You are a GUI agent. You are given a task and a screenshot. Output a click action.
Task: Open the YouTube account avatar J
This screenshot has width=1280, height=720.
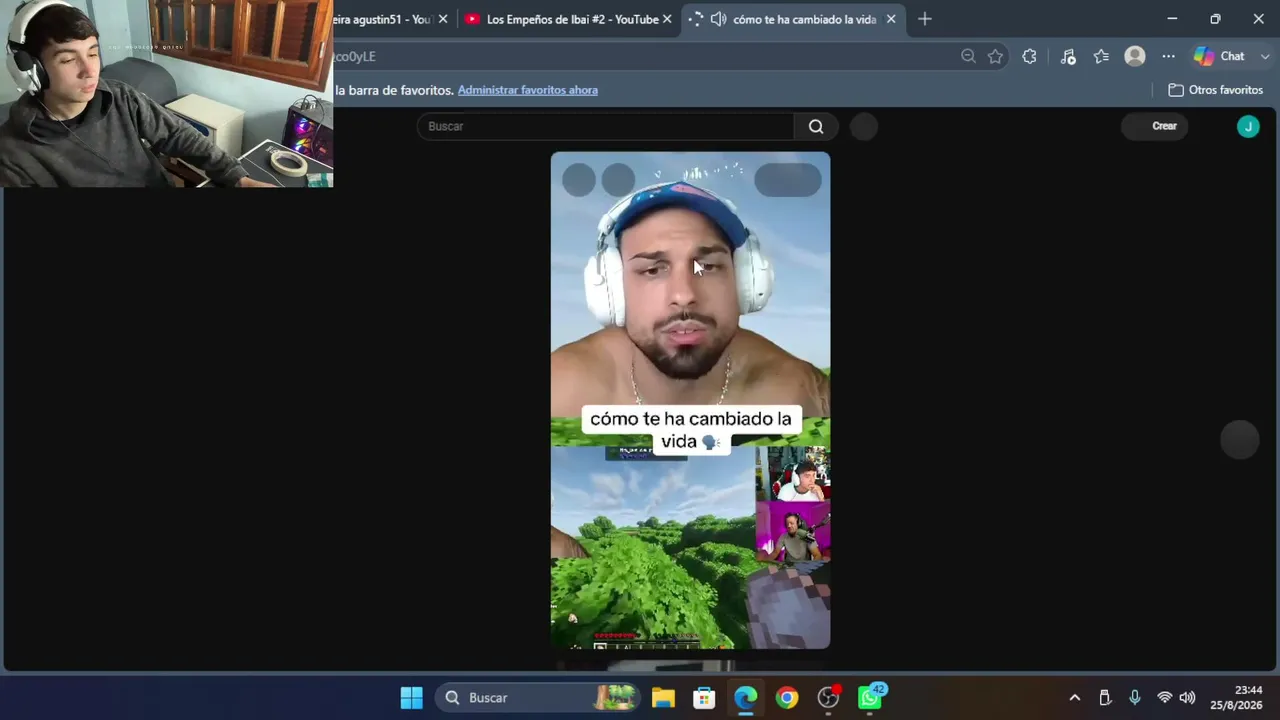click(x=1248, y=126)
